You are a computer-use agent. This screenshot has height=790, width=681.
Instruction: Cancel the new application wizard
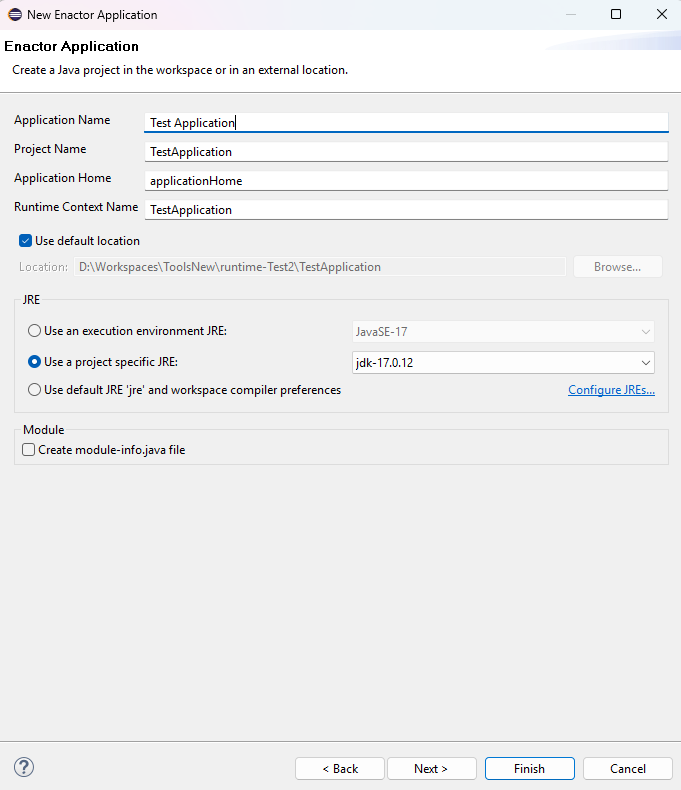[628, 769]
